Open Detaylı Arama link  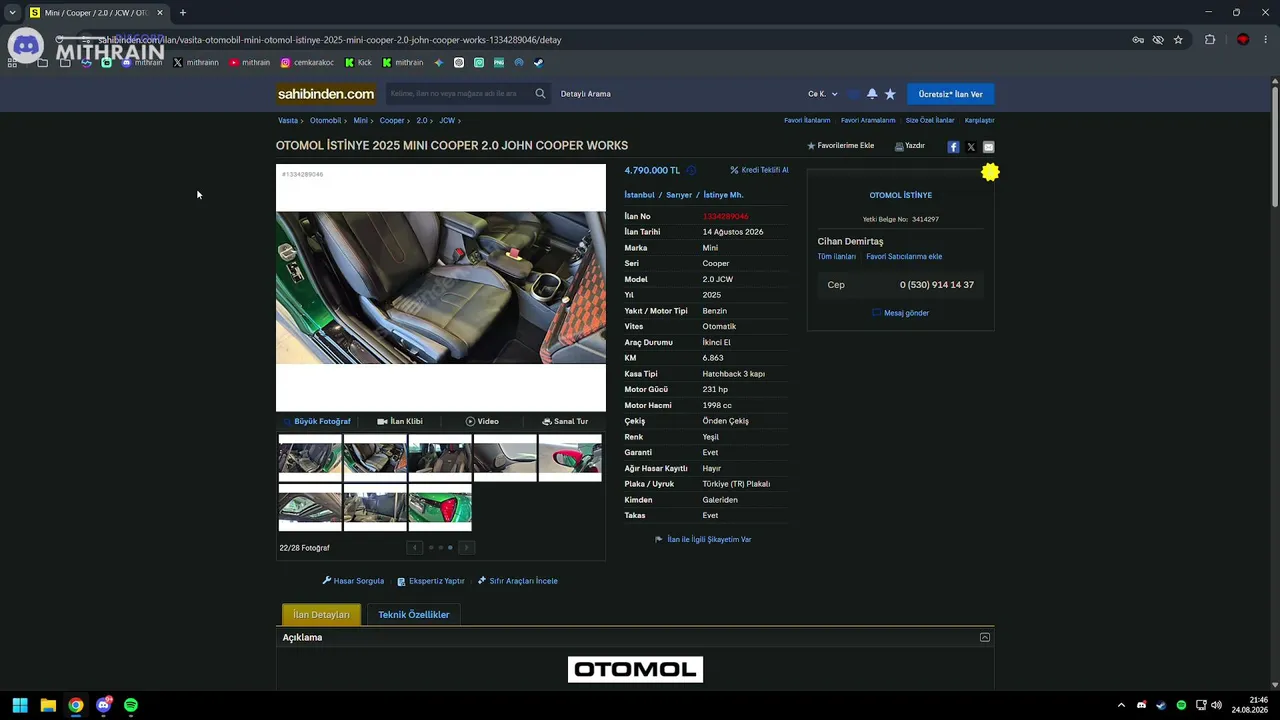586,94
